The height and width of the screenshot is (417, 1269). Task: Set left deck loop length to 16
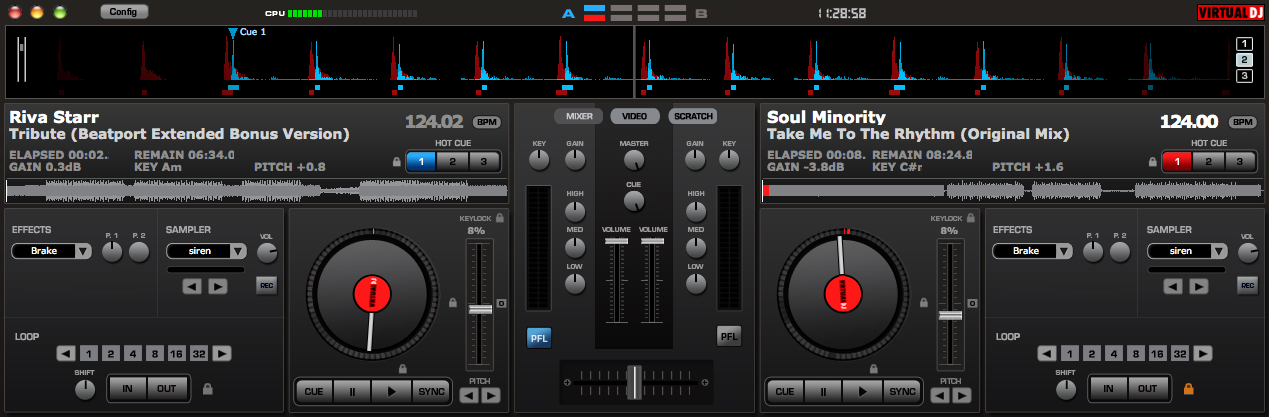click(175, 353)
